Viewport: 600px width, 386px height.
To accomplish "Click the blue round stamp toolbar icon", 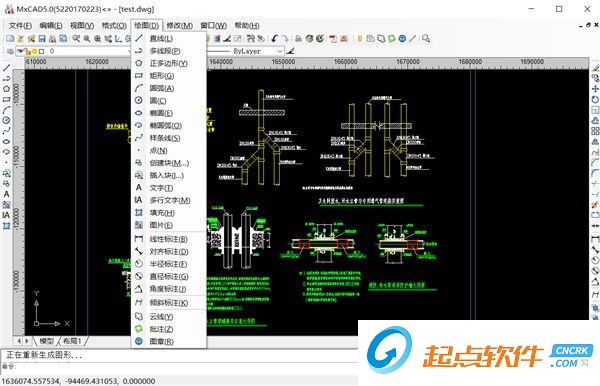I will 402,39.
